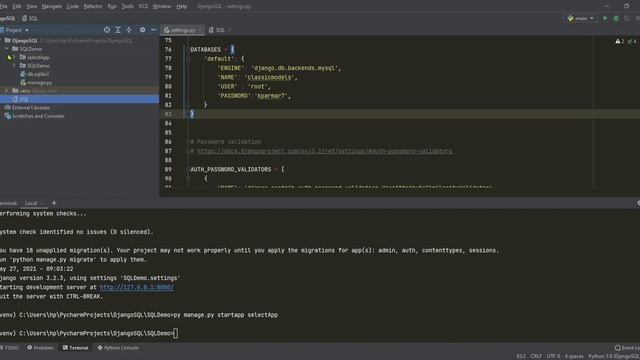Image resolution: width=640 pixels, height=360 pixels.
Task: Select the SQL file in project tree
Action: [x=80, y=99]
